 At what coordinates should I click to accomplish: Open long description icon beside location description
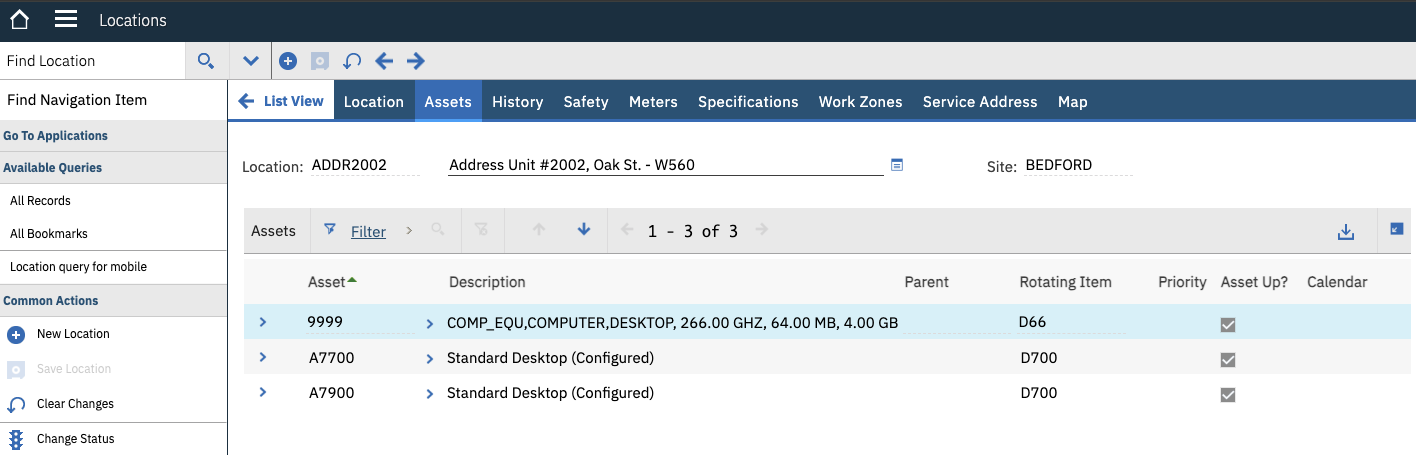click(x=897, y=165)
